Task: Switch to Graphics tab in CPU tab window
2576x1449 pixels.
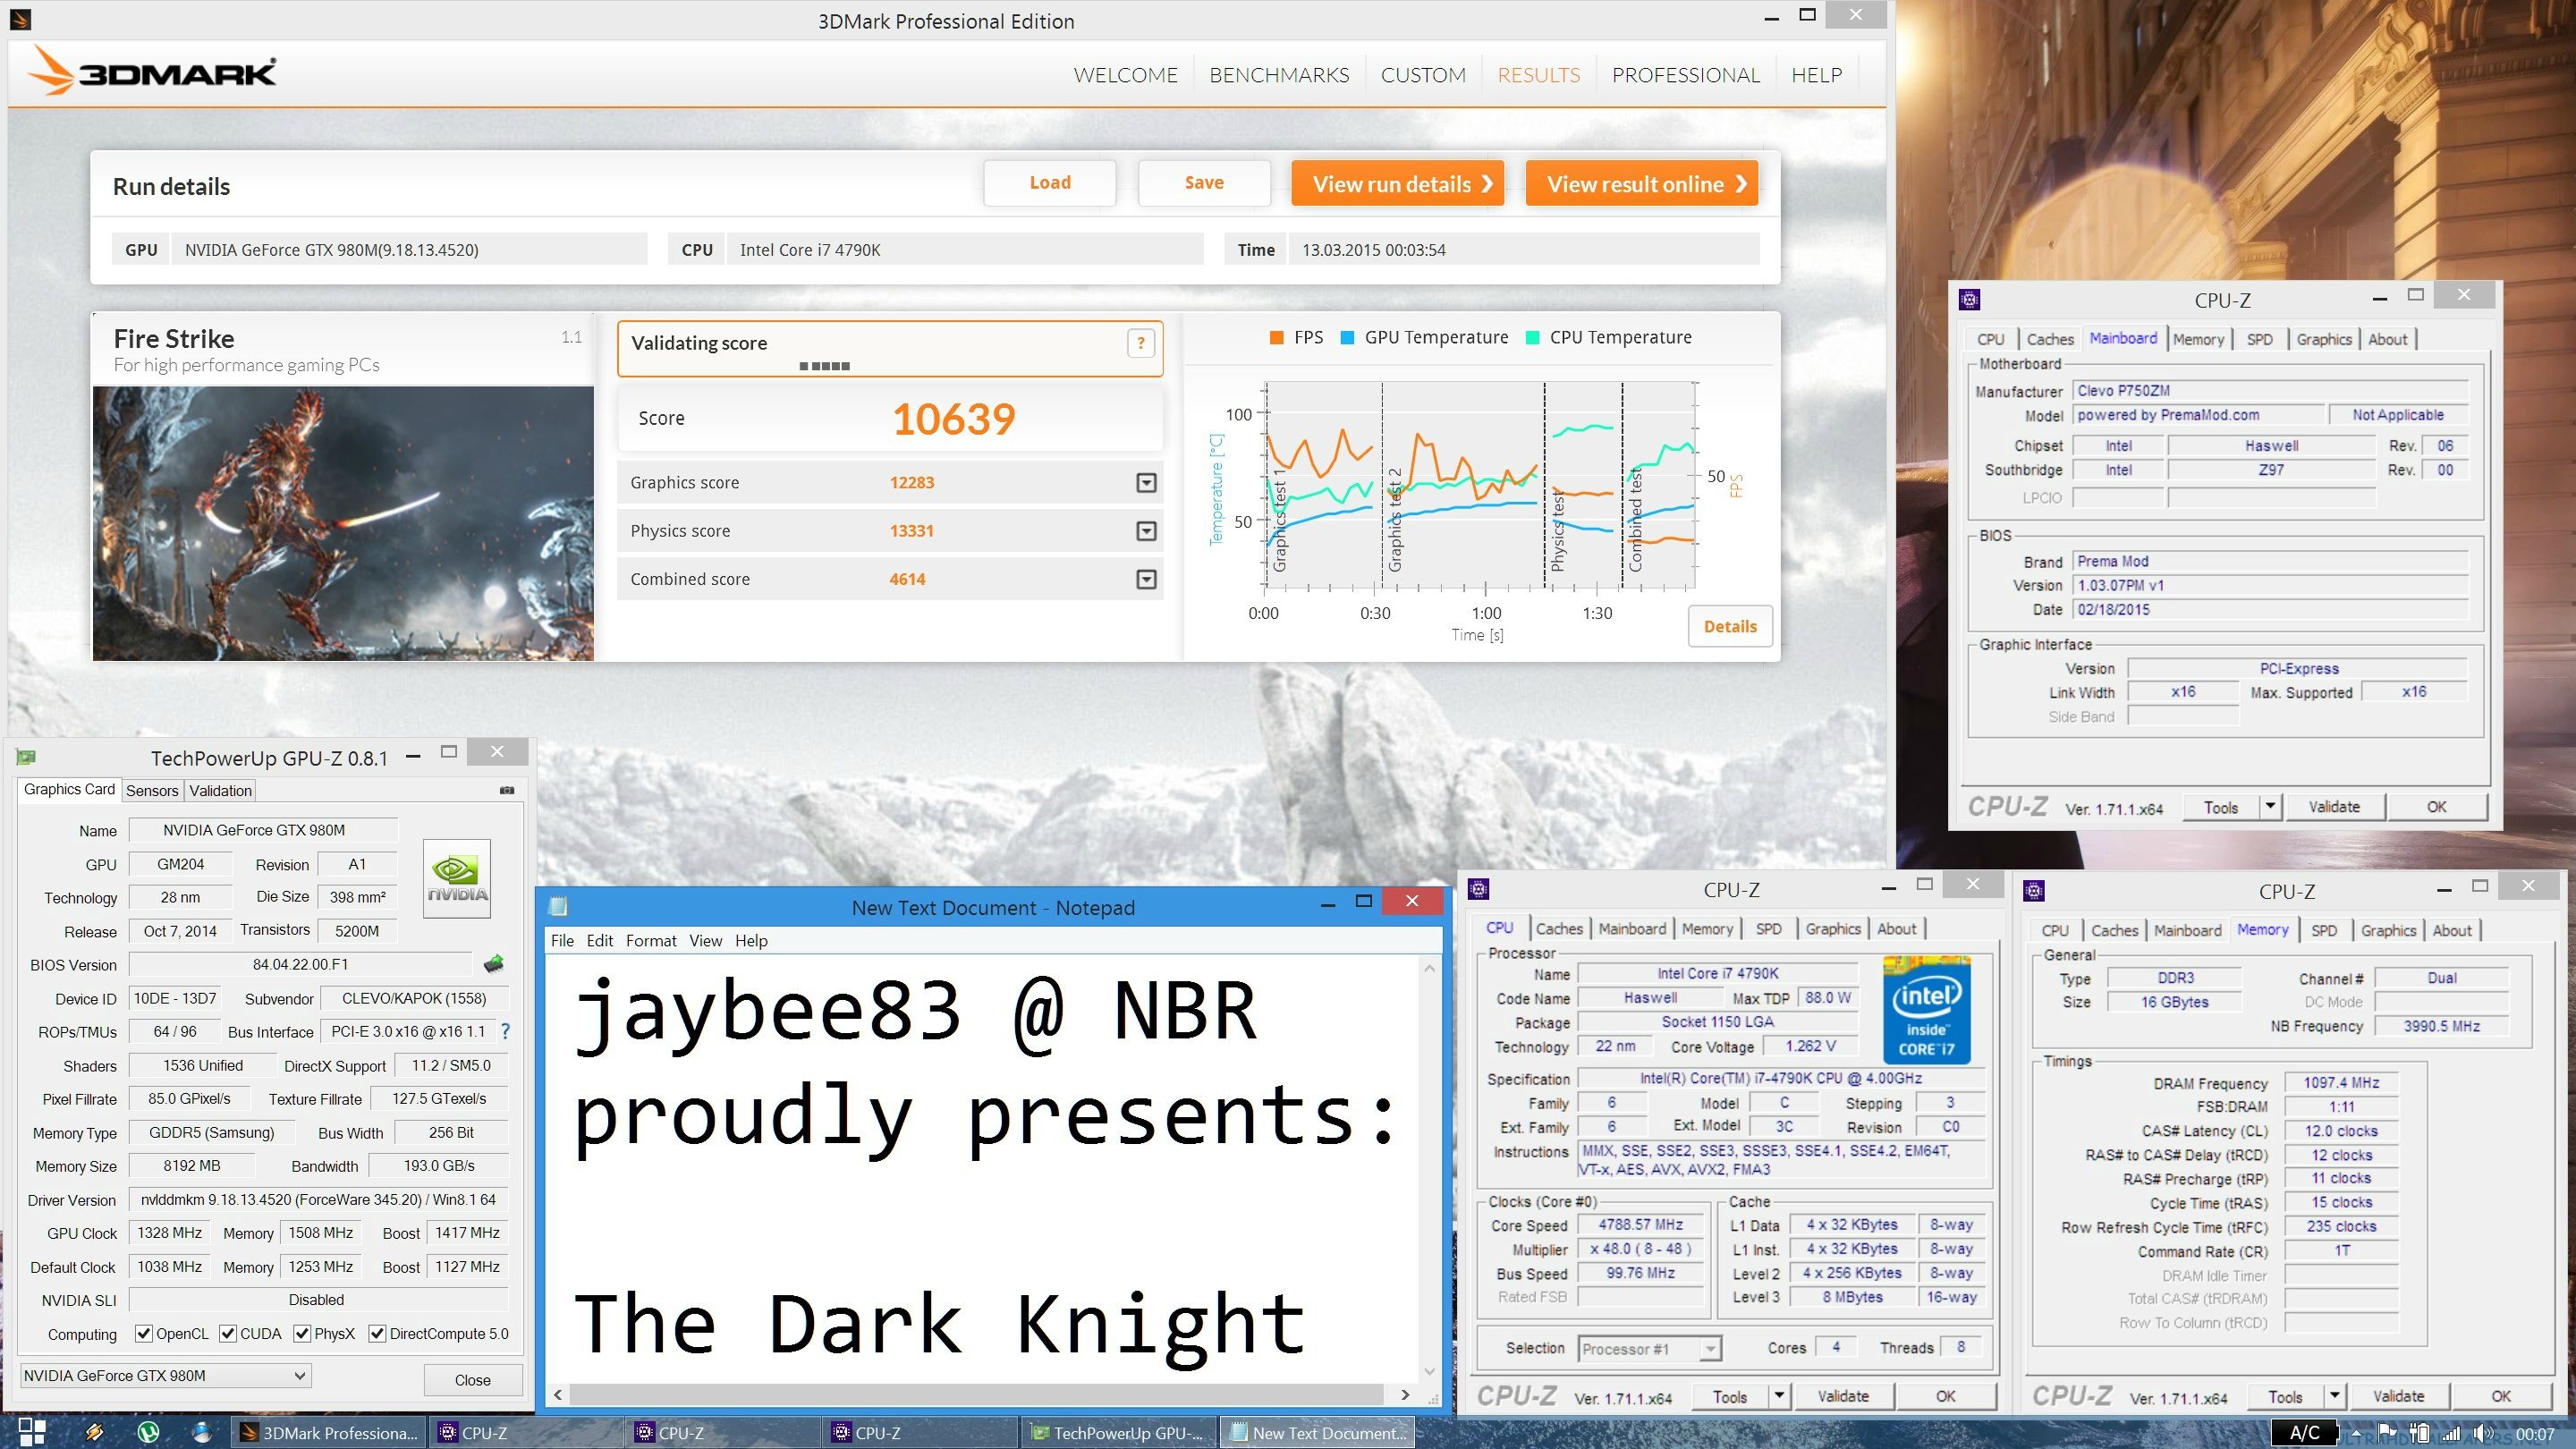Action: pyautogui.click(x=1832, y=929)
